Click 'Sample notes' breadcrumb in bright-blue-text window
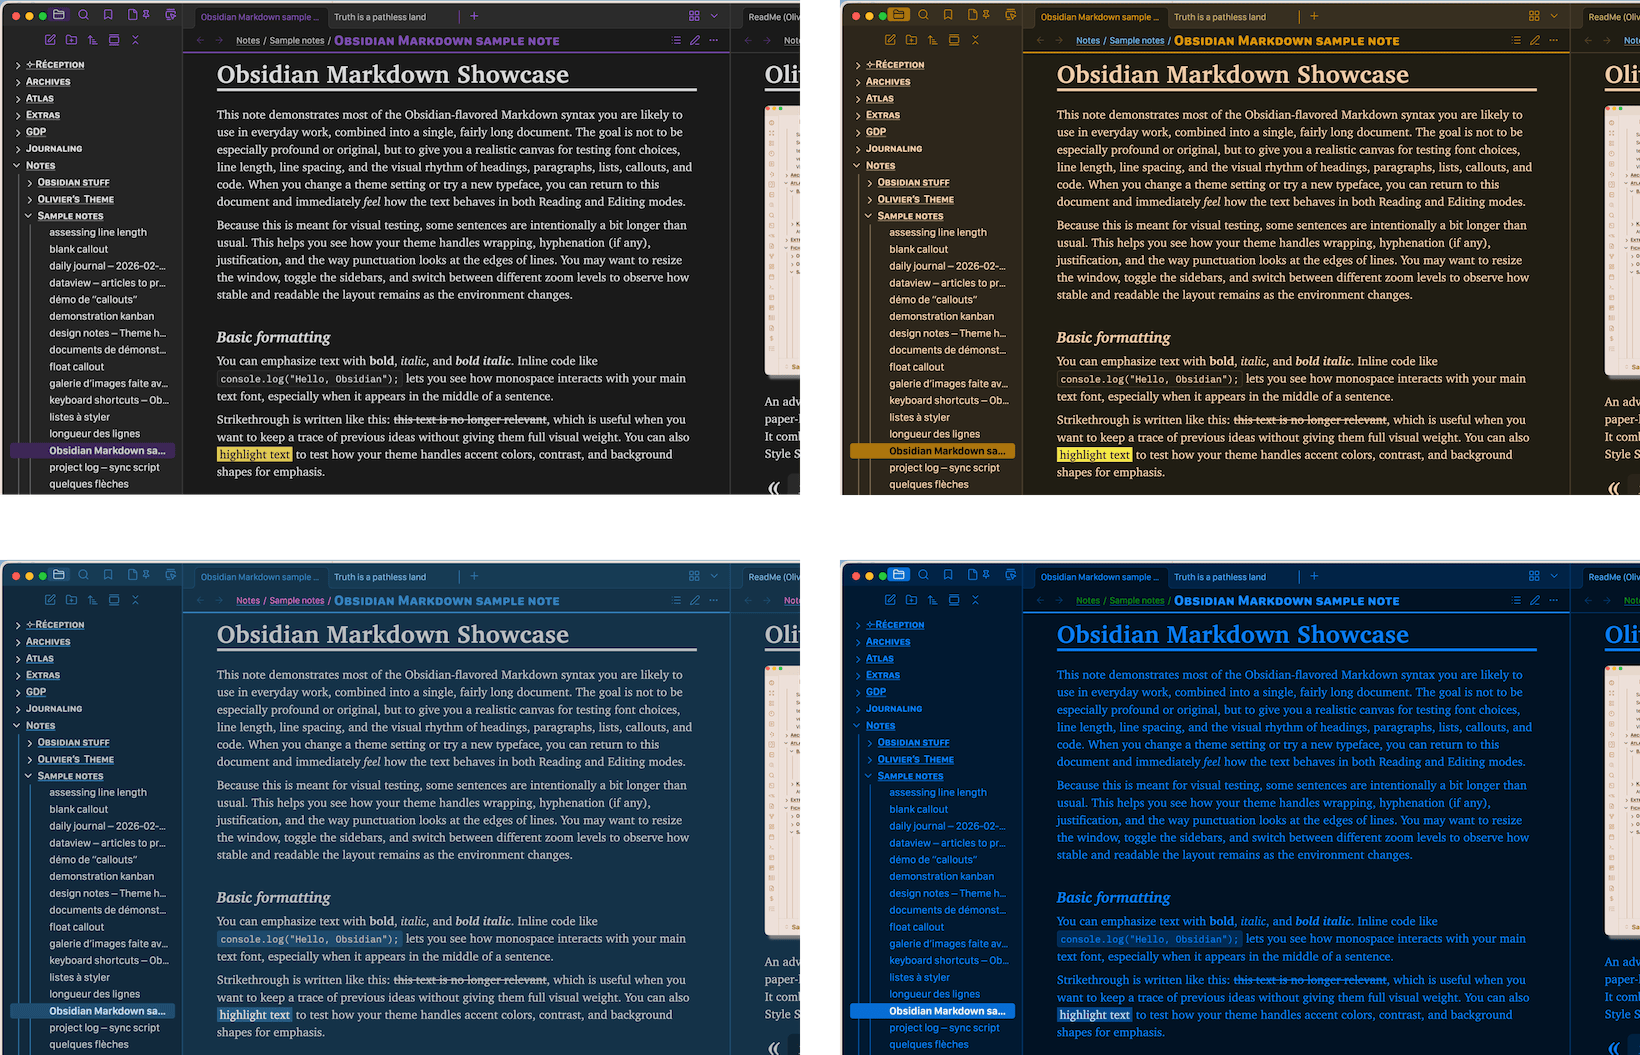1640x1055 pixels. pyautogui.click(x=1137, y=601)
